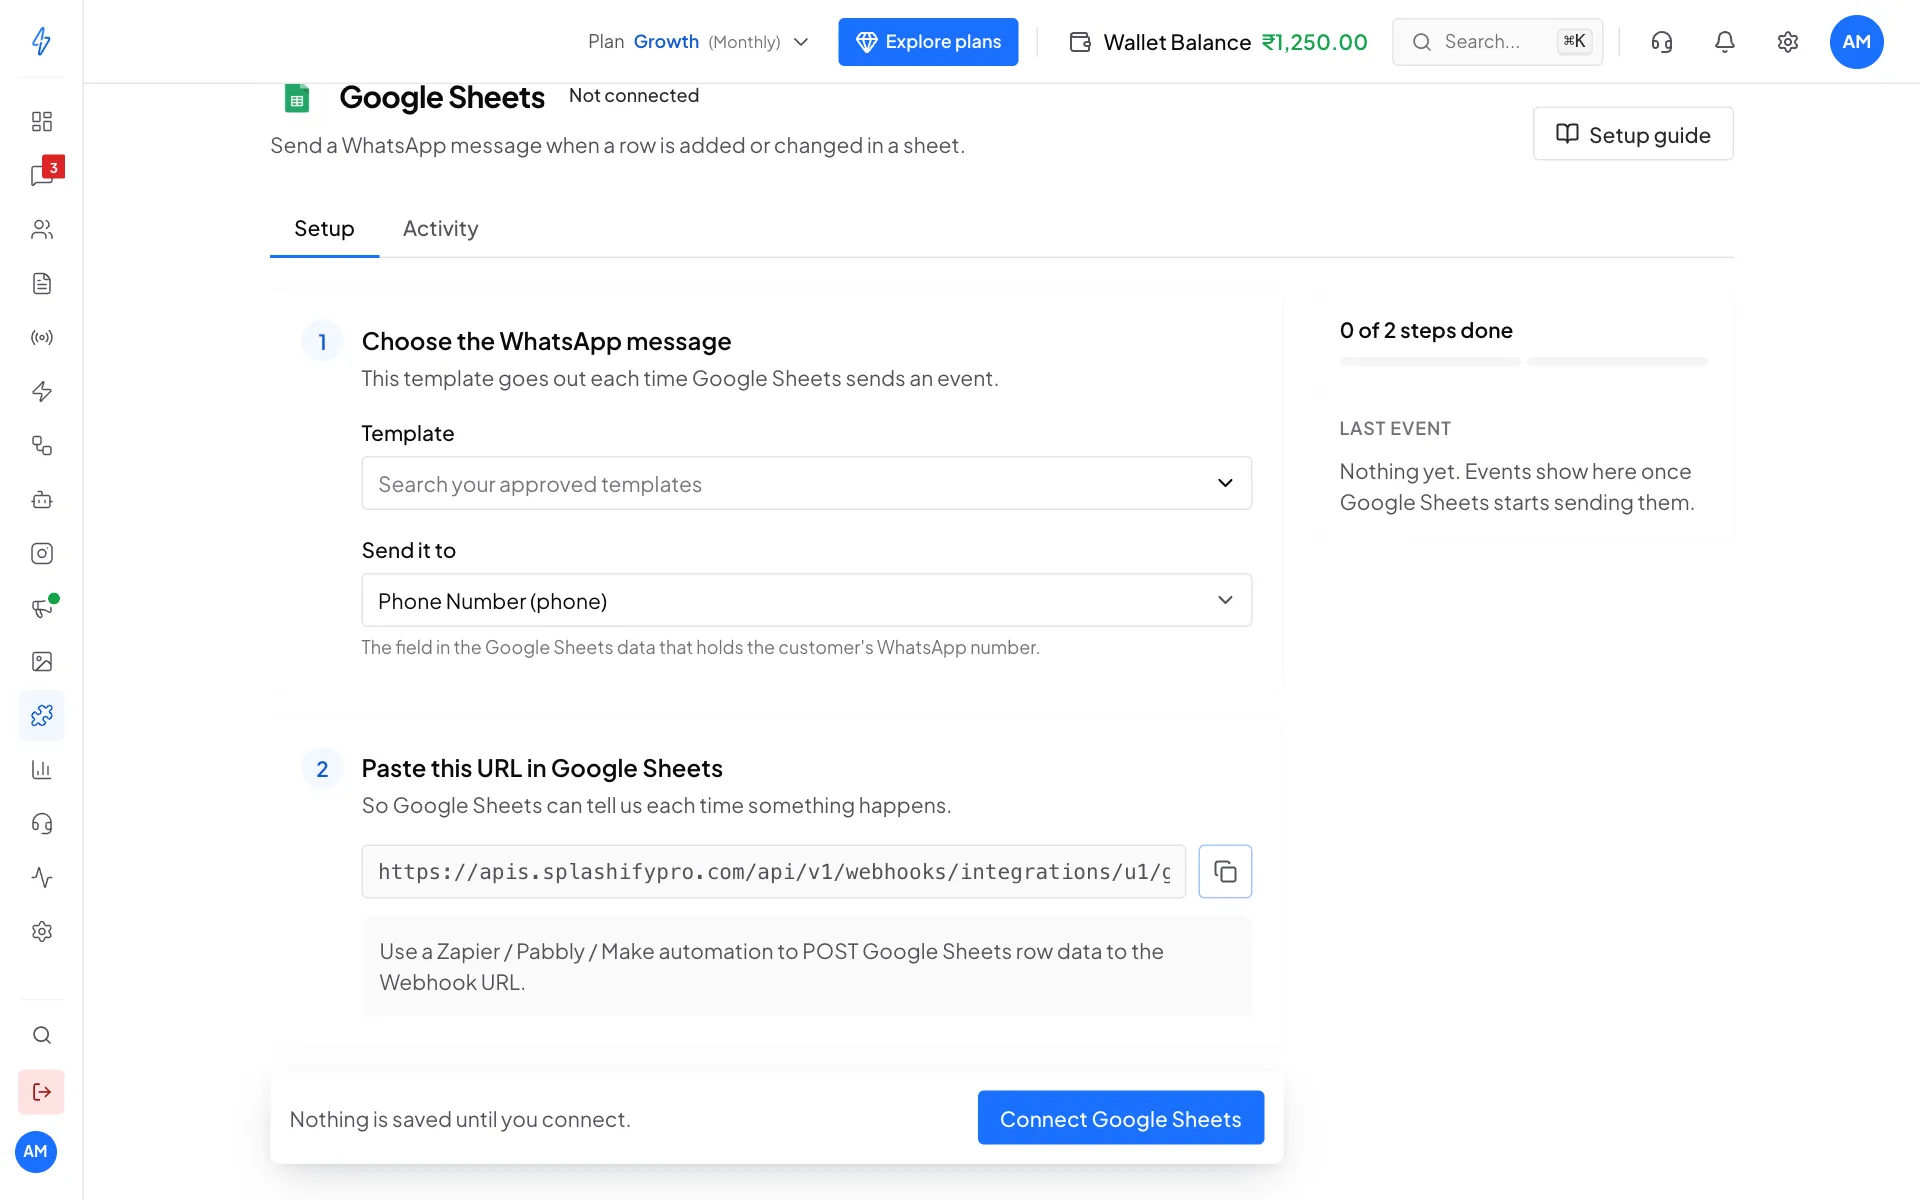Open the dashboard grid icon in sidebar
The image size is (1920, 1200).
coord(41,121)
